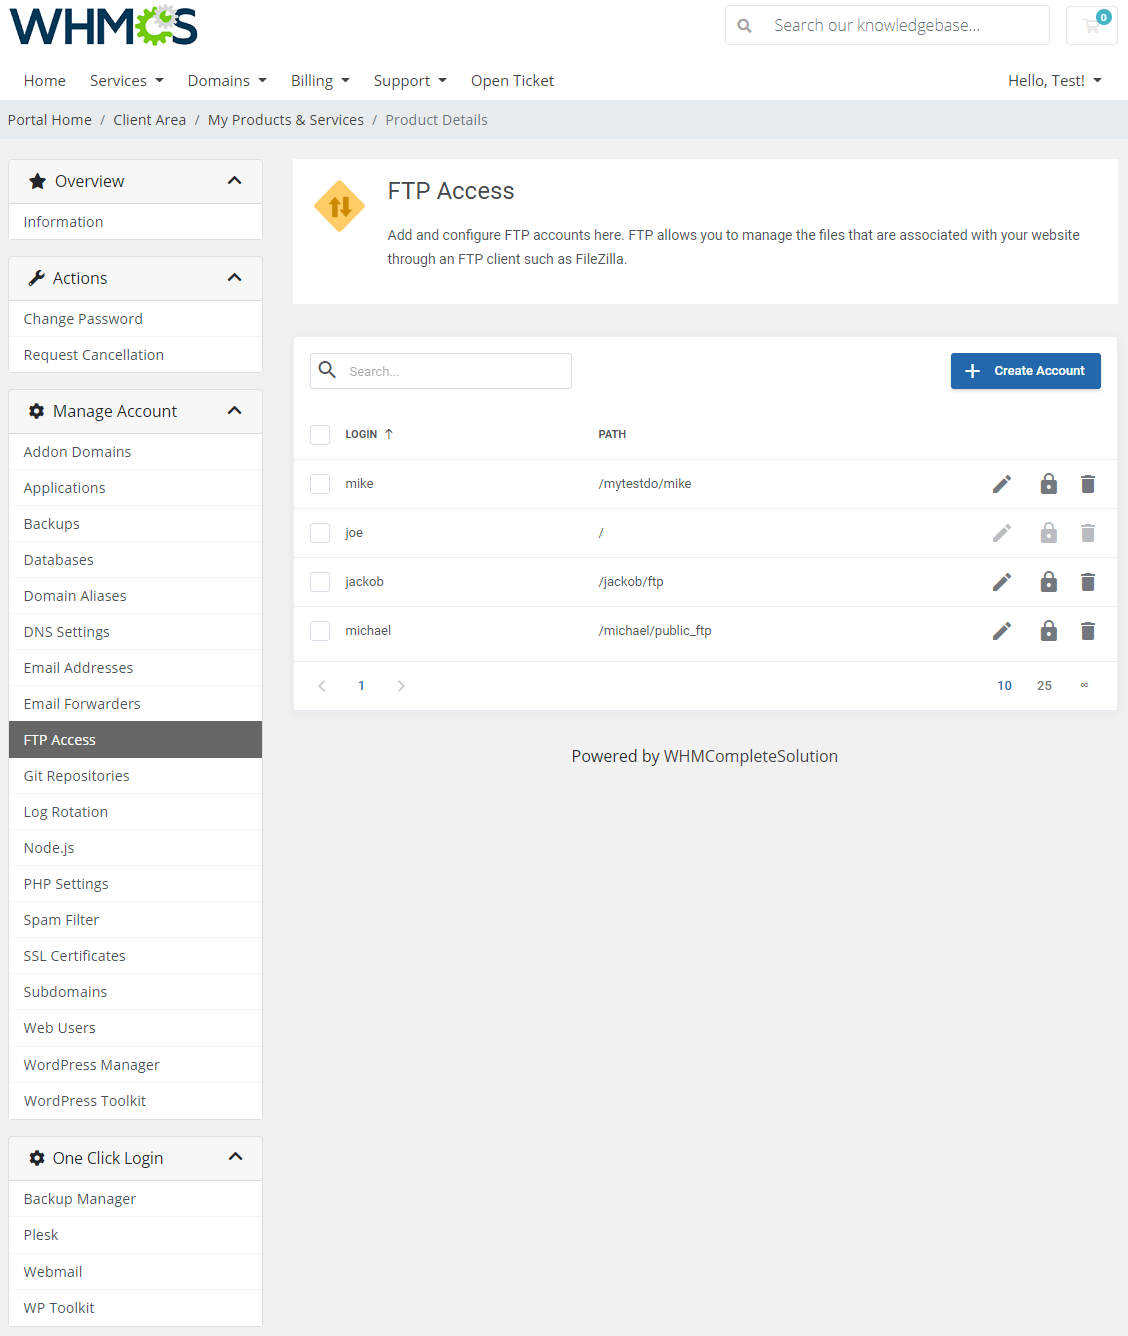Click the search magnifier in the FTP table
The image size is (1128, 1336).
(327, 370)
